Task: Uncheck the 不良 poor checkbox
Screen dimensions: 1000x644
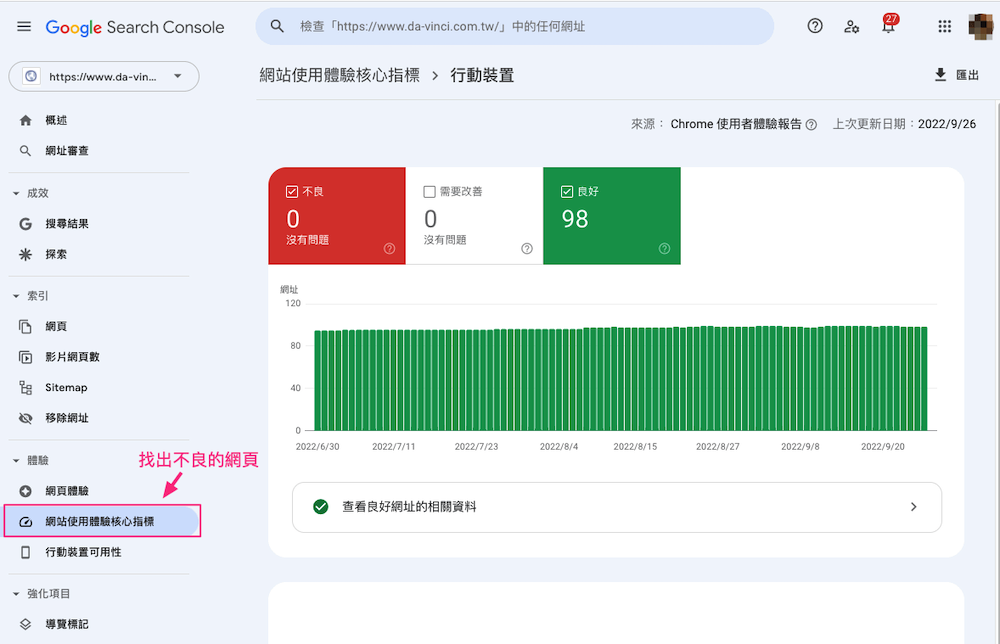Action: (x=292, y=191)
